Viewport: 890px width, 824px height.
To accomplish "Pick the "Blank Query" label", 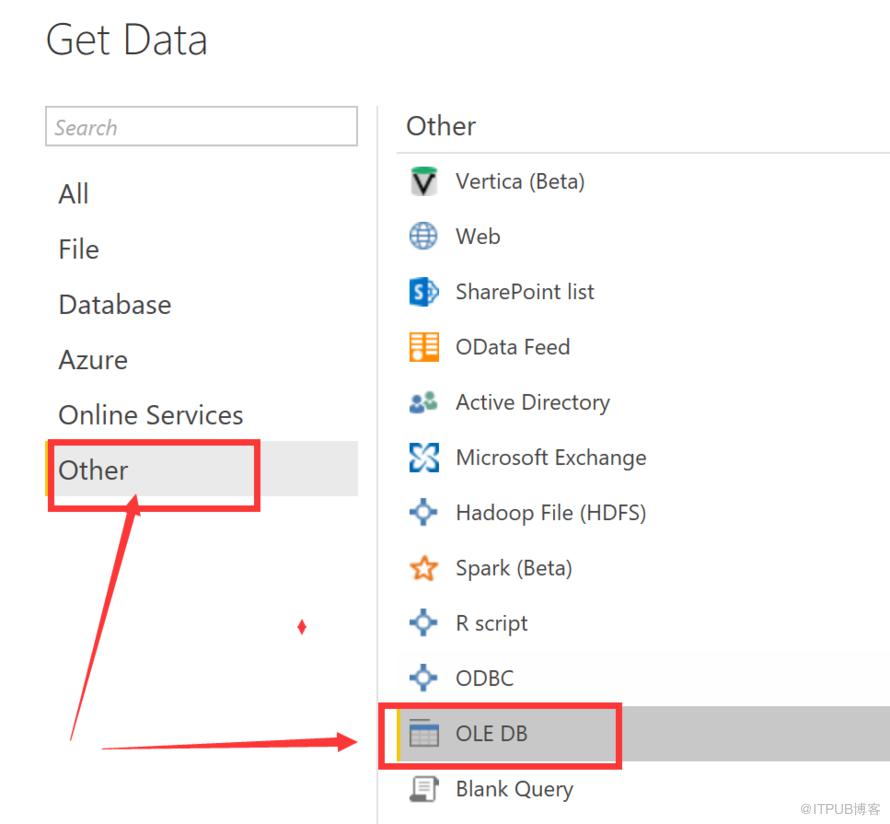I will tap(514, 788).
